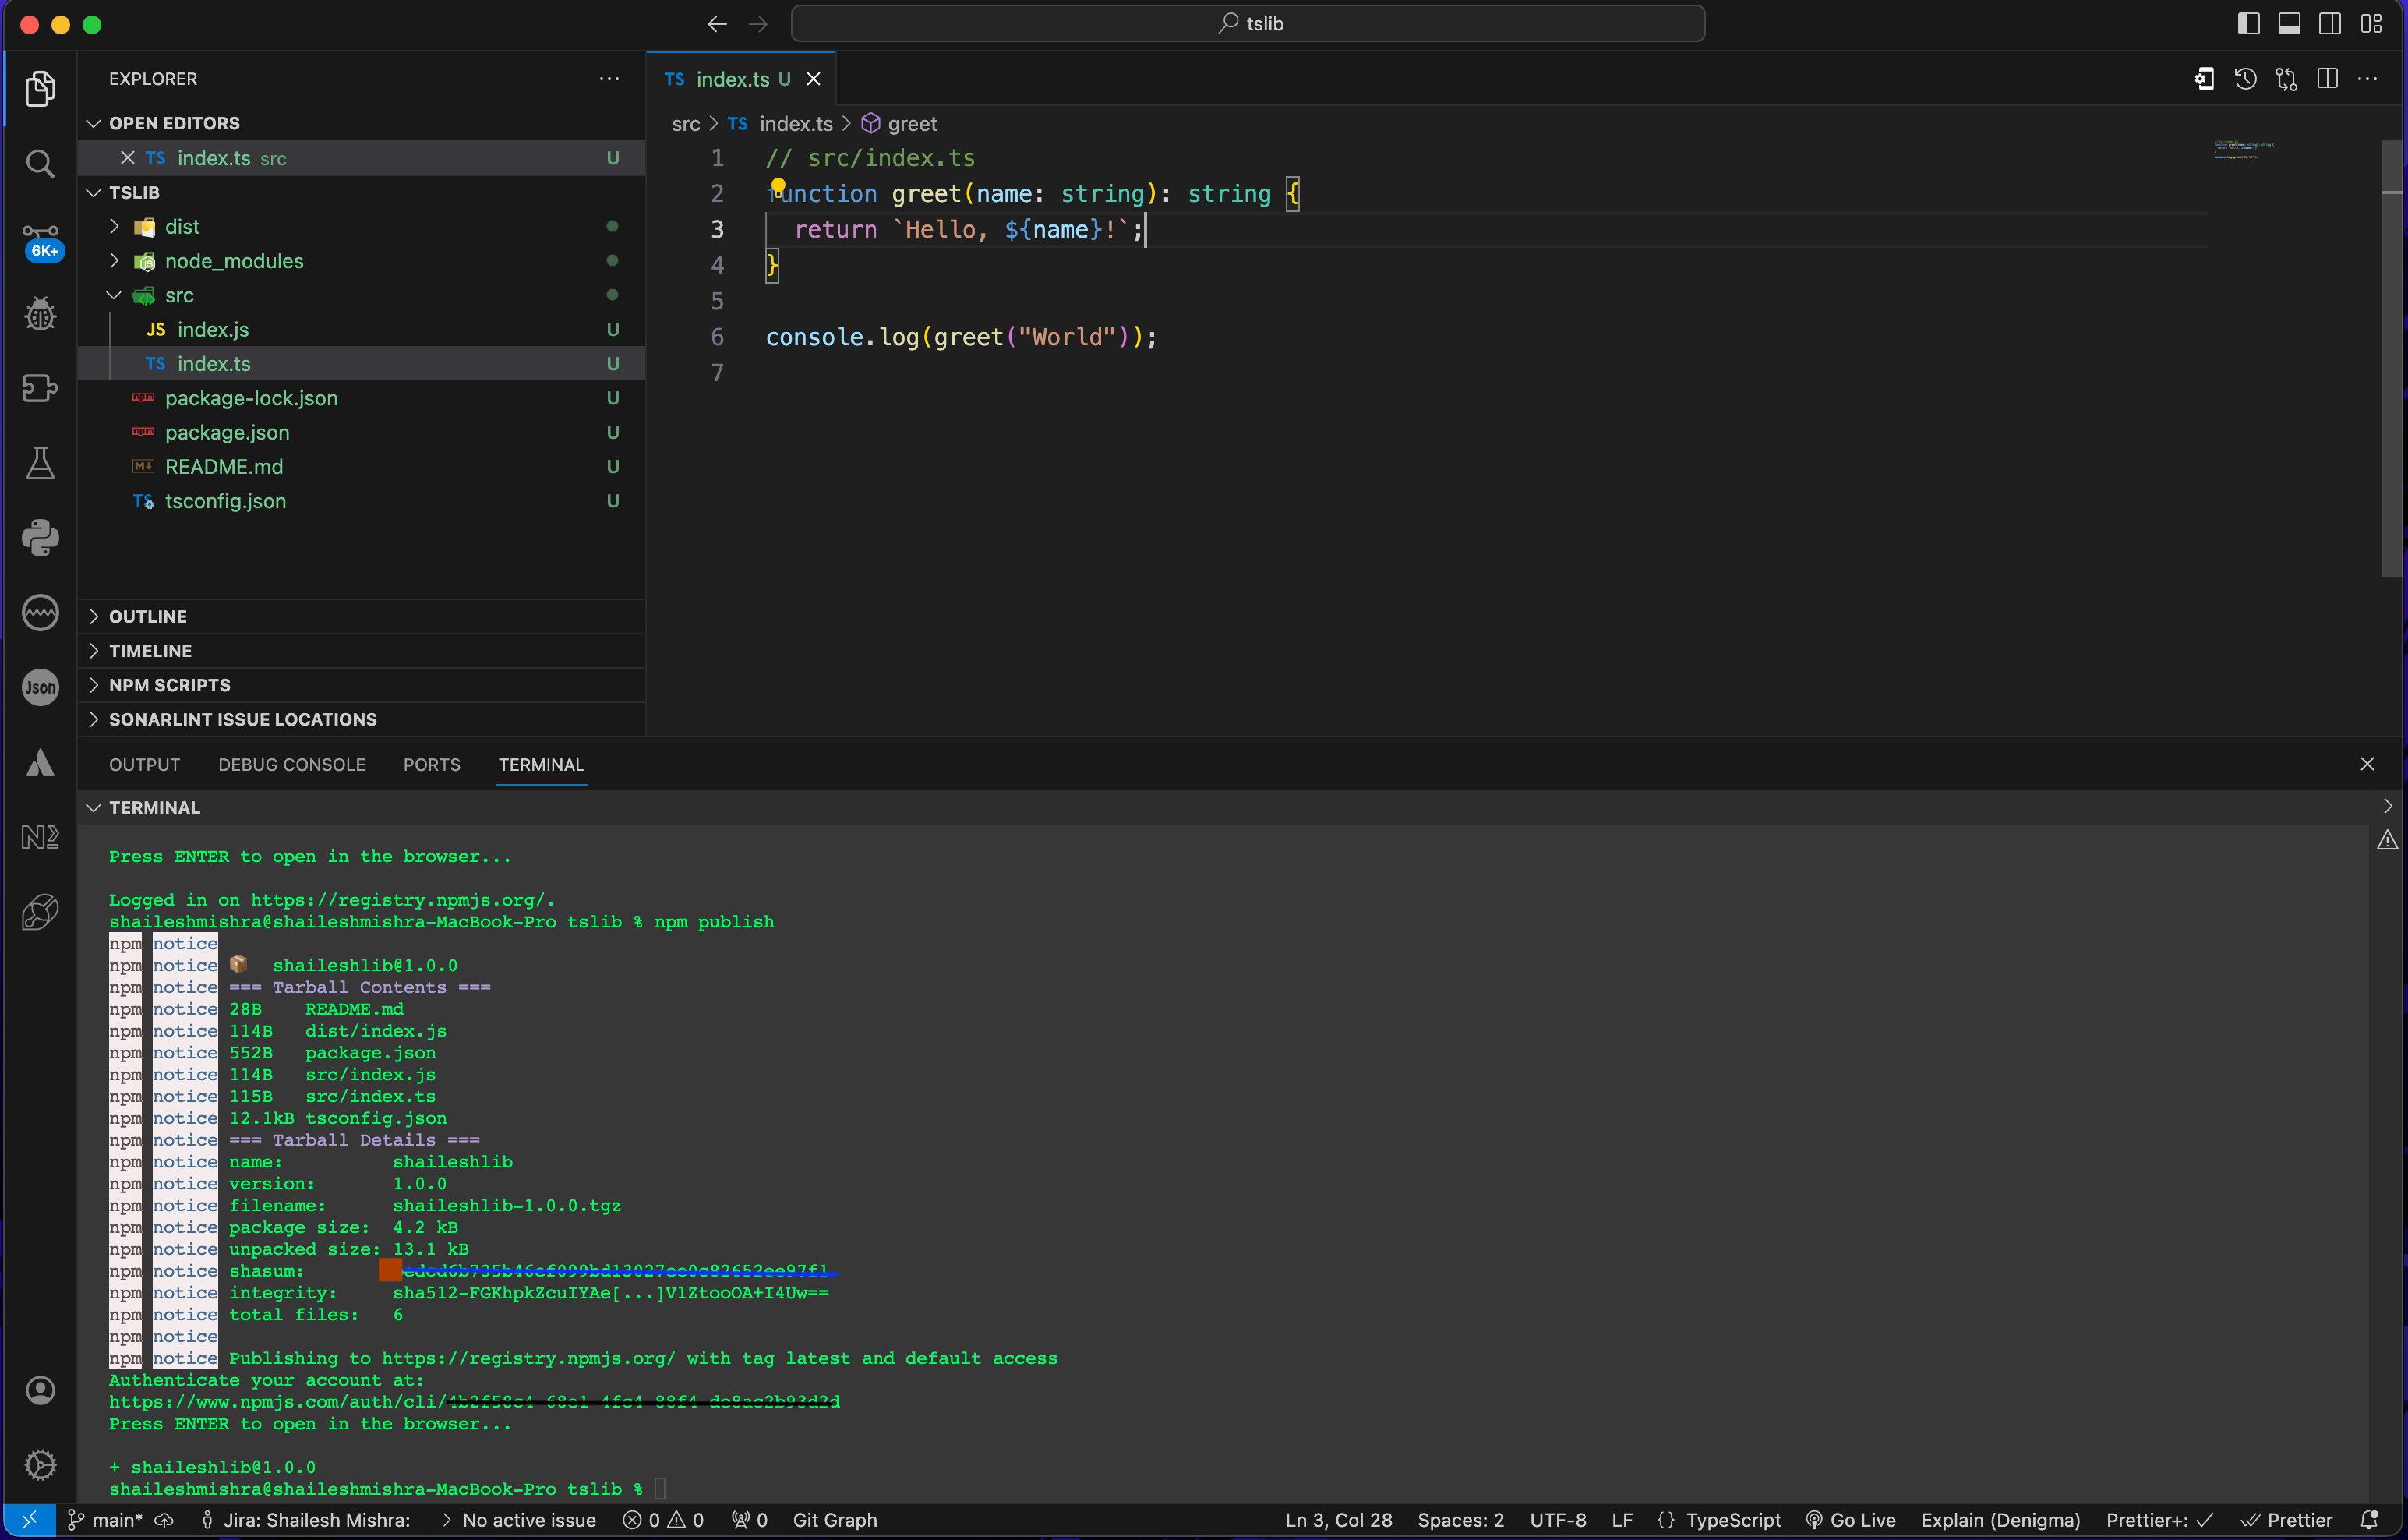The width and height of the screenshot is (2408, 1540).
Task: Click the Go Live status bar icon
Action: pyautogui.click(x=1850, y=1520)
